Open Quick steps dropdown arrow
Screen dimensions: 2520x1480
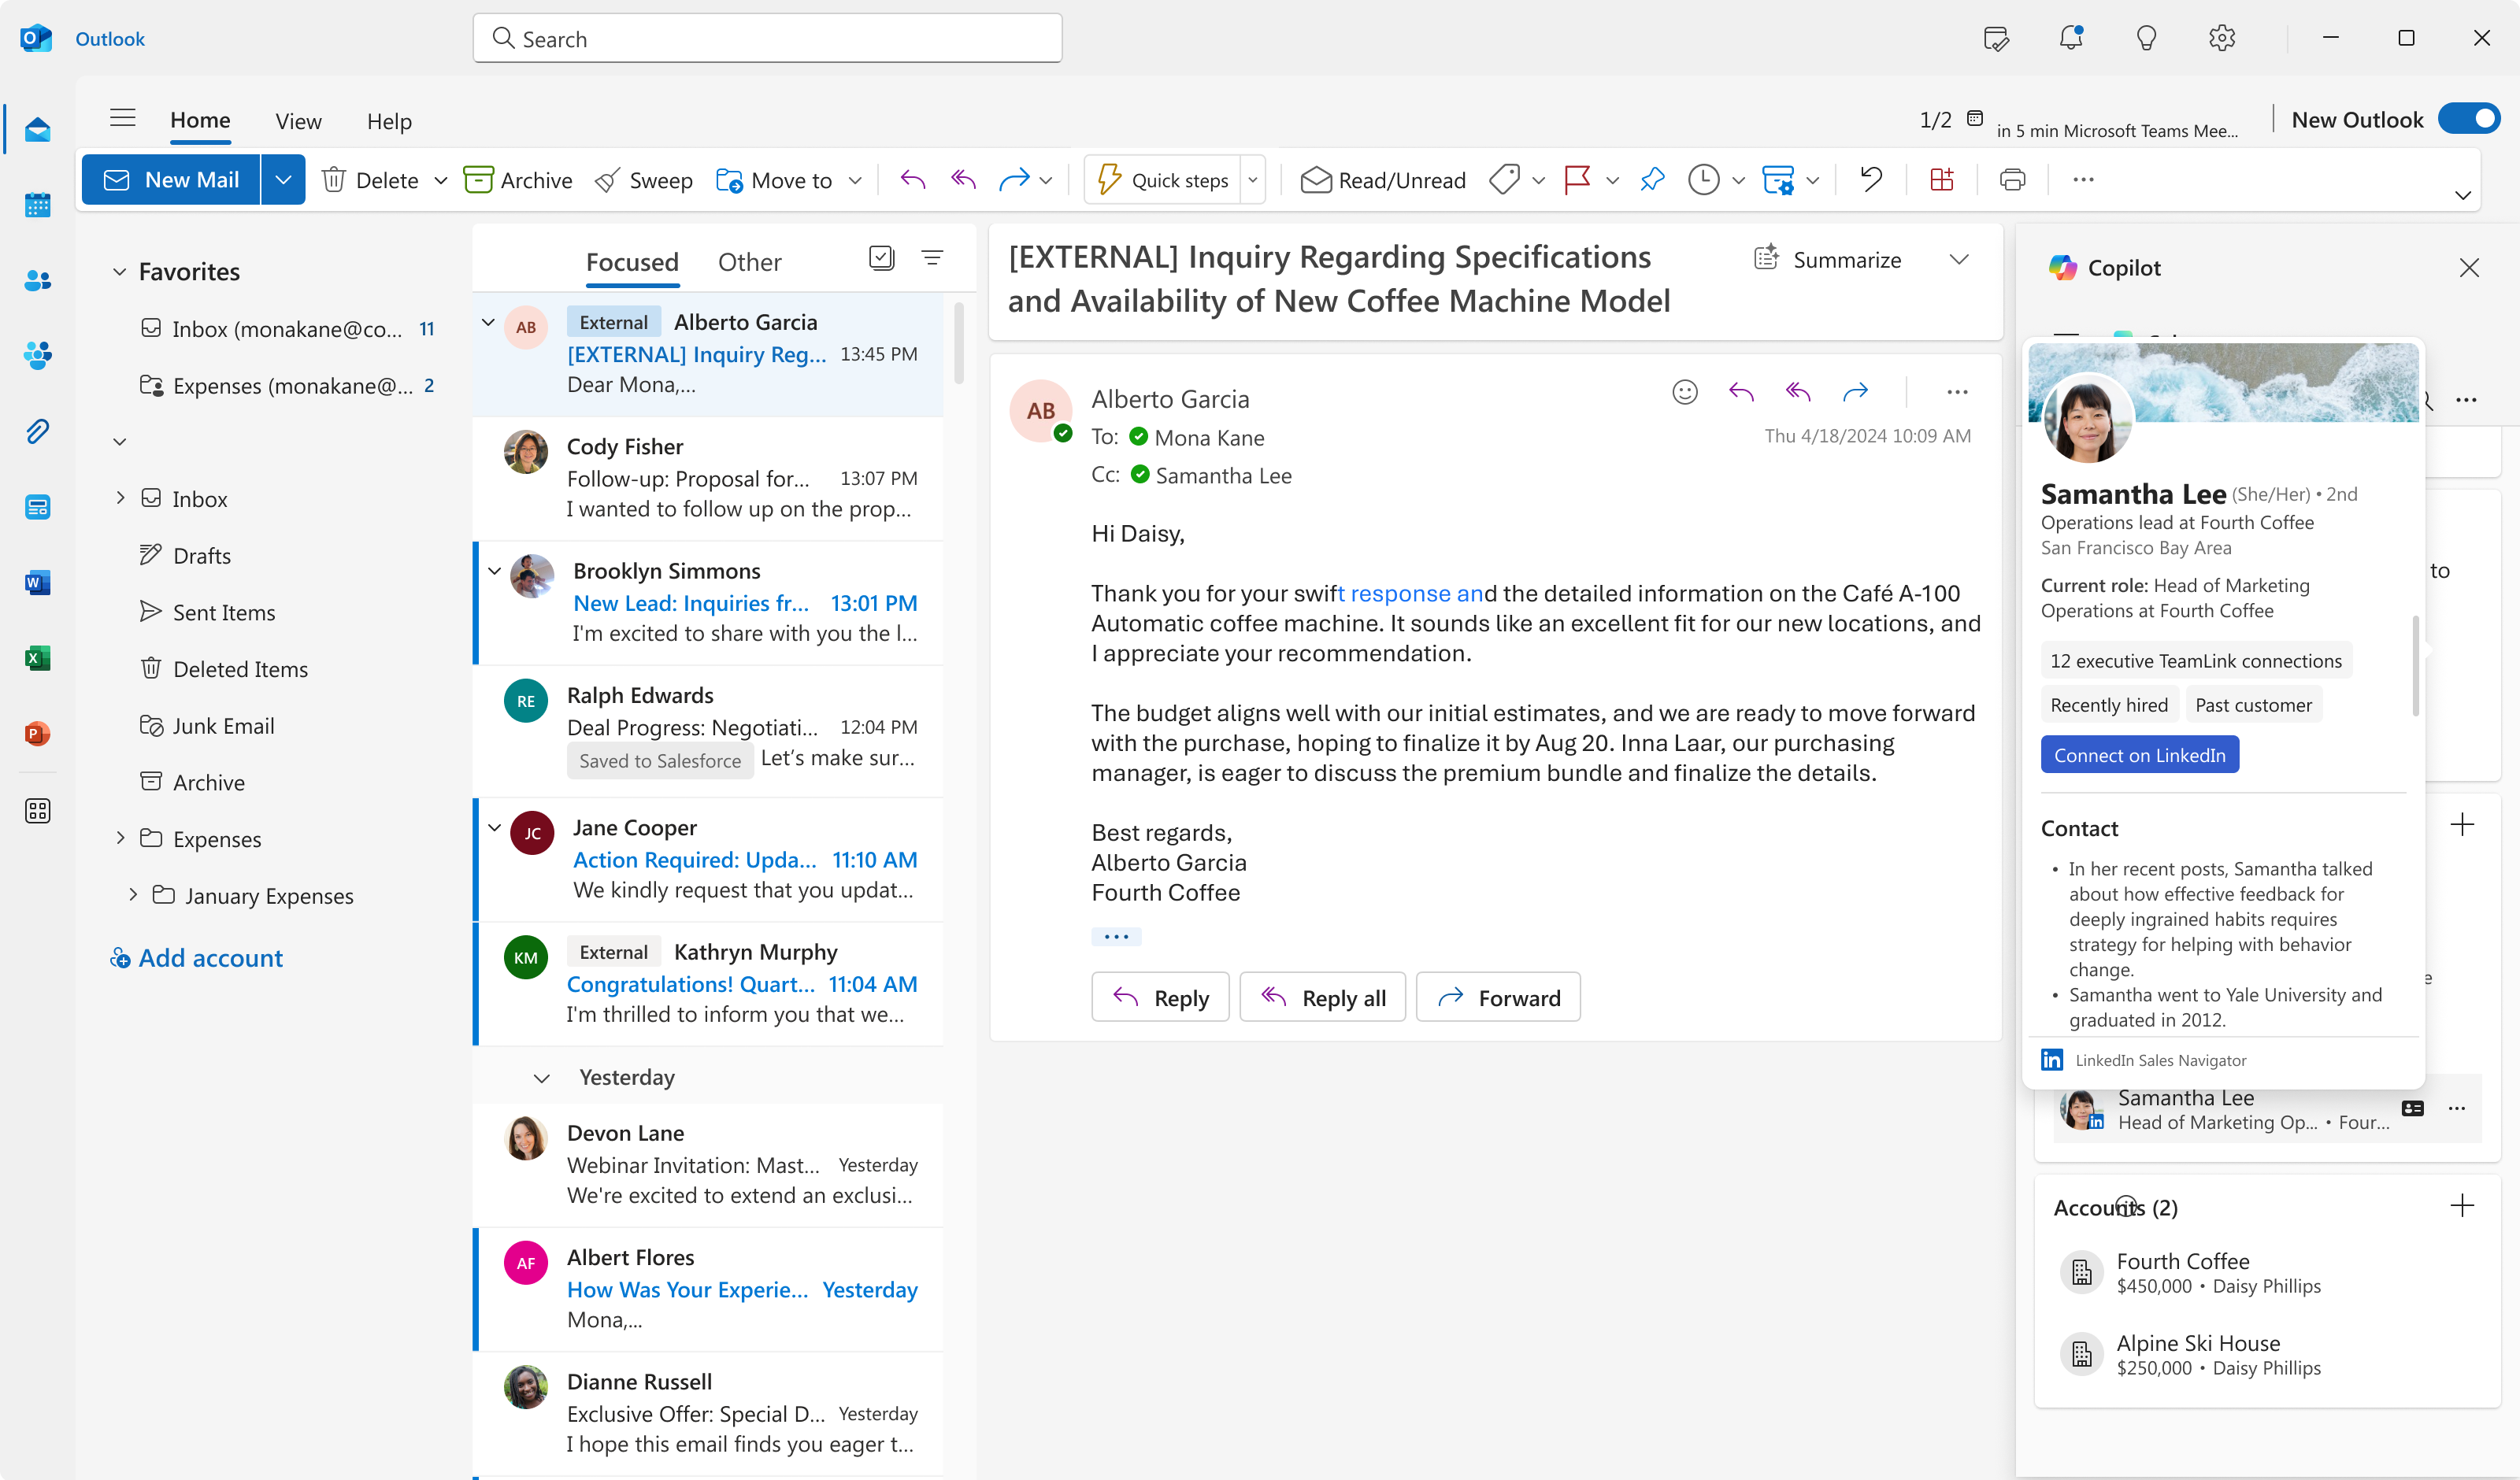click(x=1252, y=181)
